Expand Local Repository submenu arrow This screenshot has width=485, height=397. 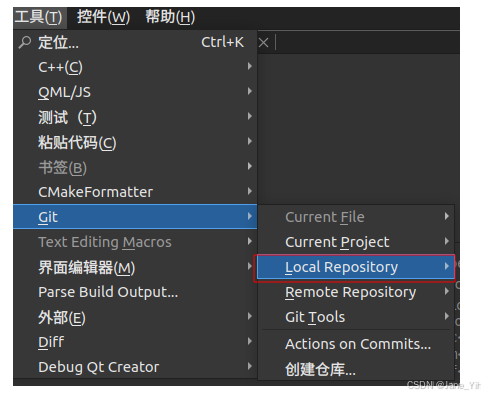(447, 266)
